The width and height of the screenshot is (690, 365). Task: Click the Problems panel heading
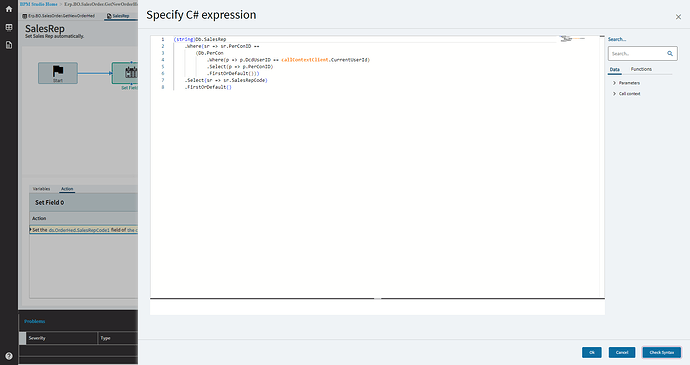pyautogui.click(x=35, y=321)
